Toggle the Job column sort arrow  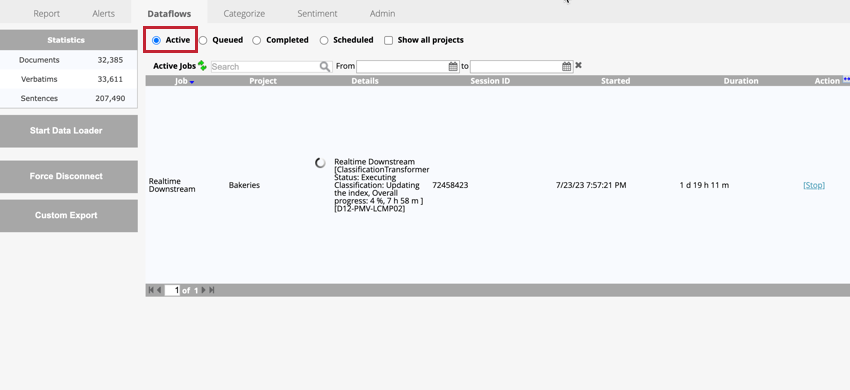[192, 82]
